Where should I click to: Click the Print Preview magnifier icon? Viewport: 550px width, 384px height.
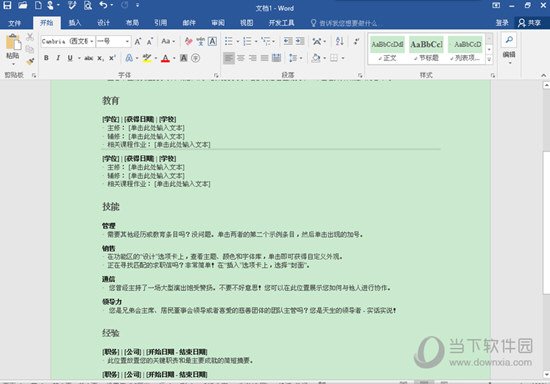pos(88,5)
